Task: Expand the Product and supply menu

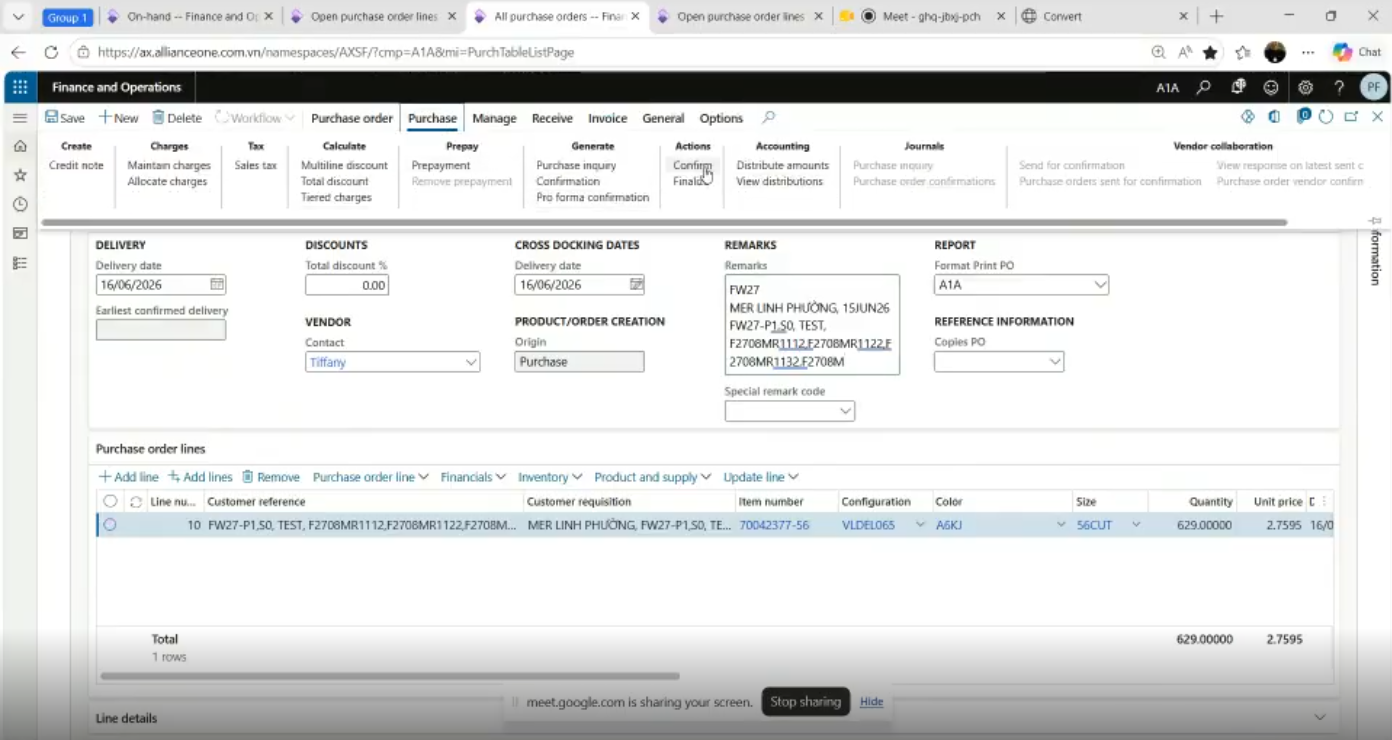Action: point(652,477)
